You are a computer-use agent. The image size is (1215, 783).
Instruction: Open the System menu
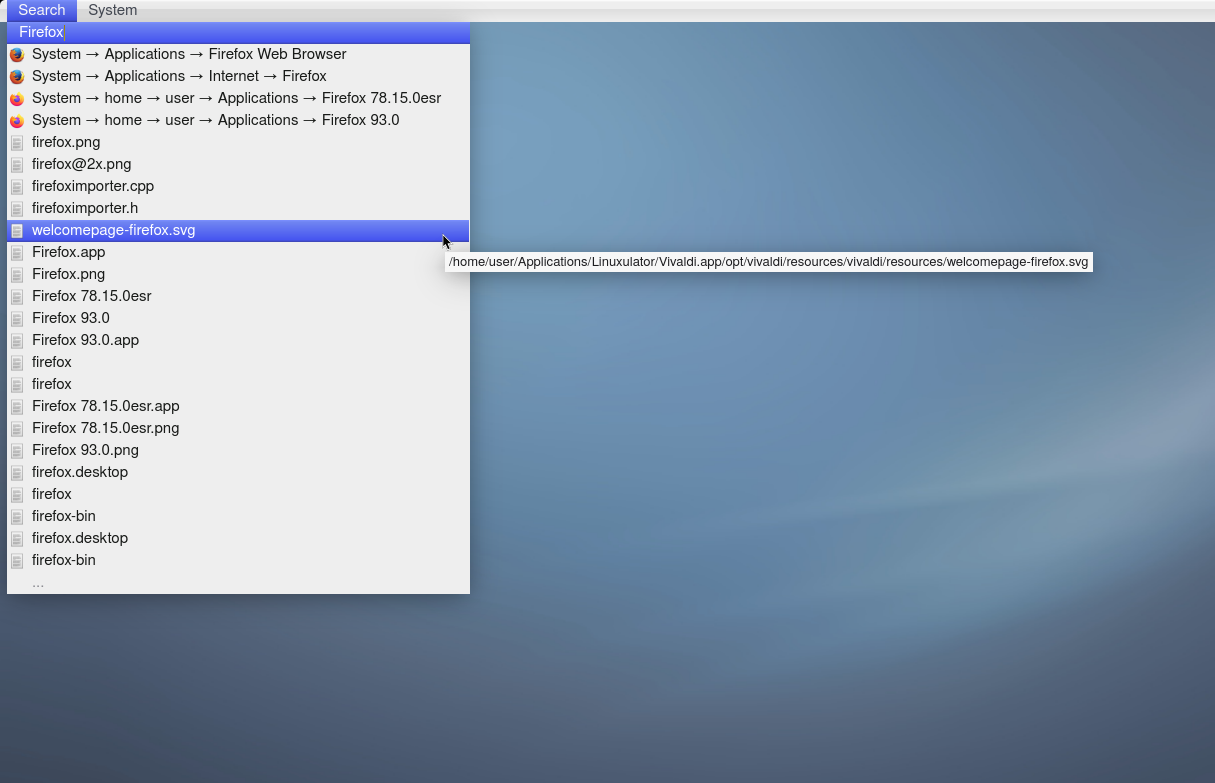click(112, 10)
